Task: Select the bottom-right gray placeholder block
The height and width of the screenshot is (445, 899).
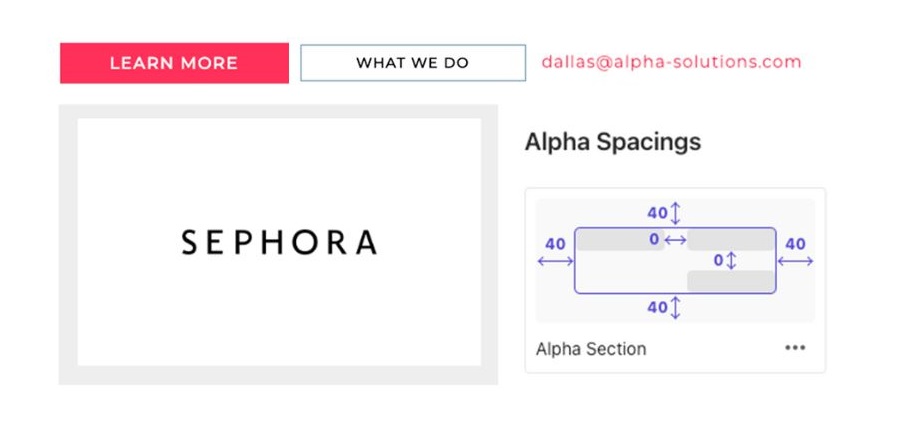Action: tap(731, 282)
